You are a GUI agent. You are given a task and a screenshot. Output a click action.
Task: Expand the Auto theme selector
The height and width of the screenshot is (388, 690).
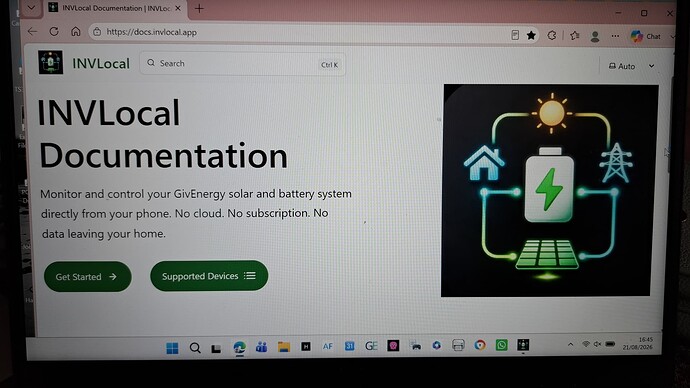click(x=631, y=66)
